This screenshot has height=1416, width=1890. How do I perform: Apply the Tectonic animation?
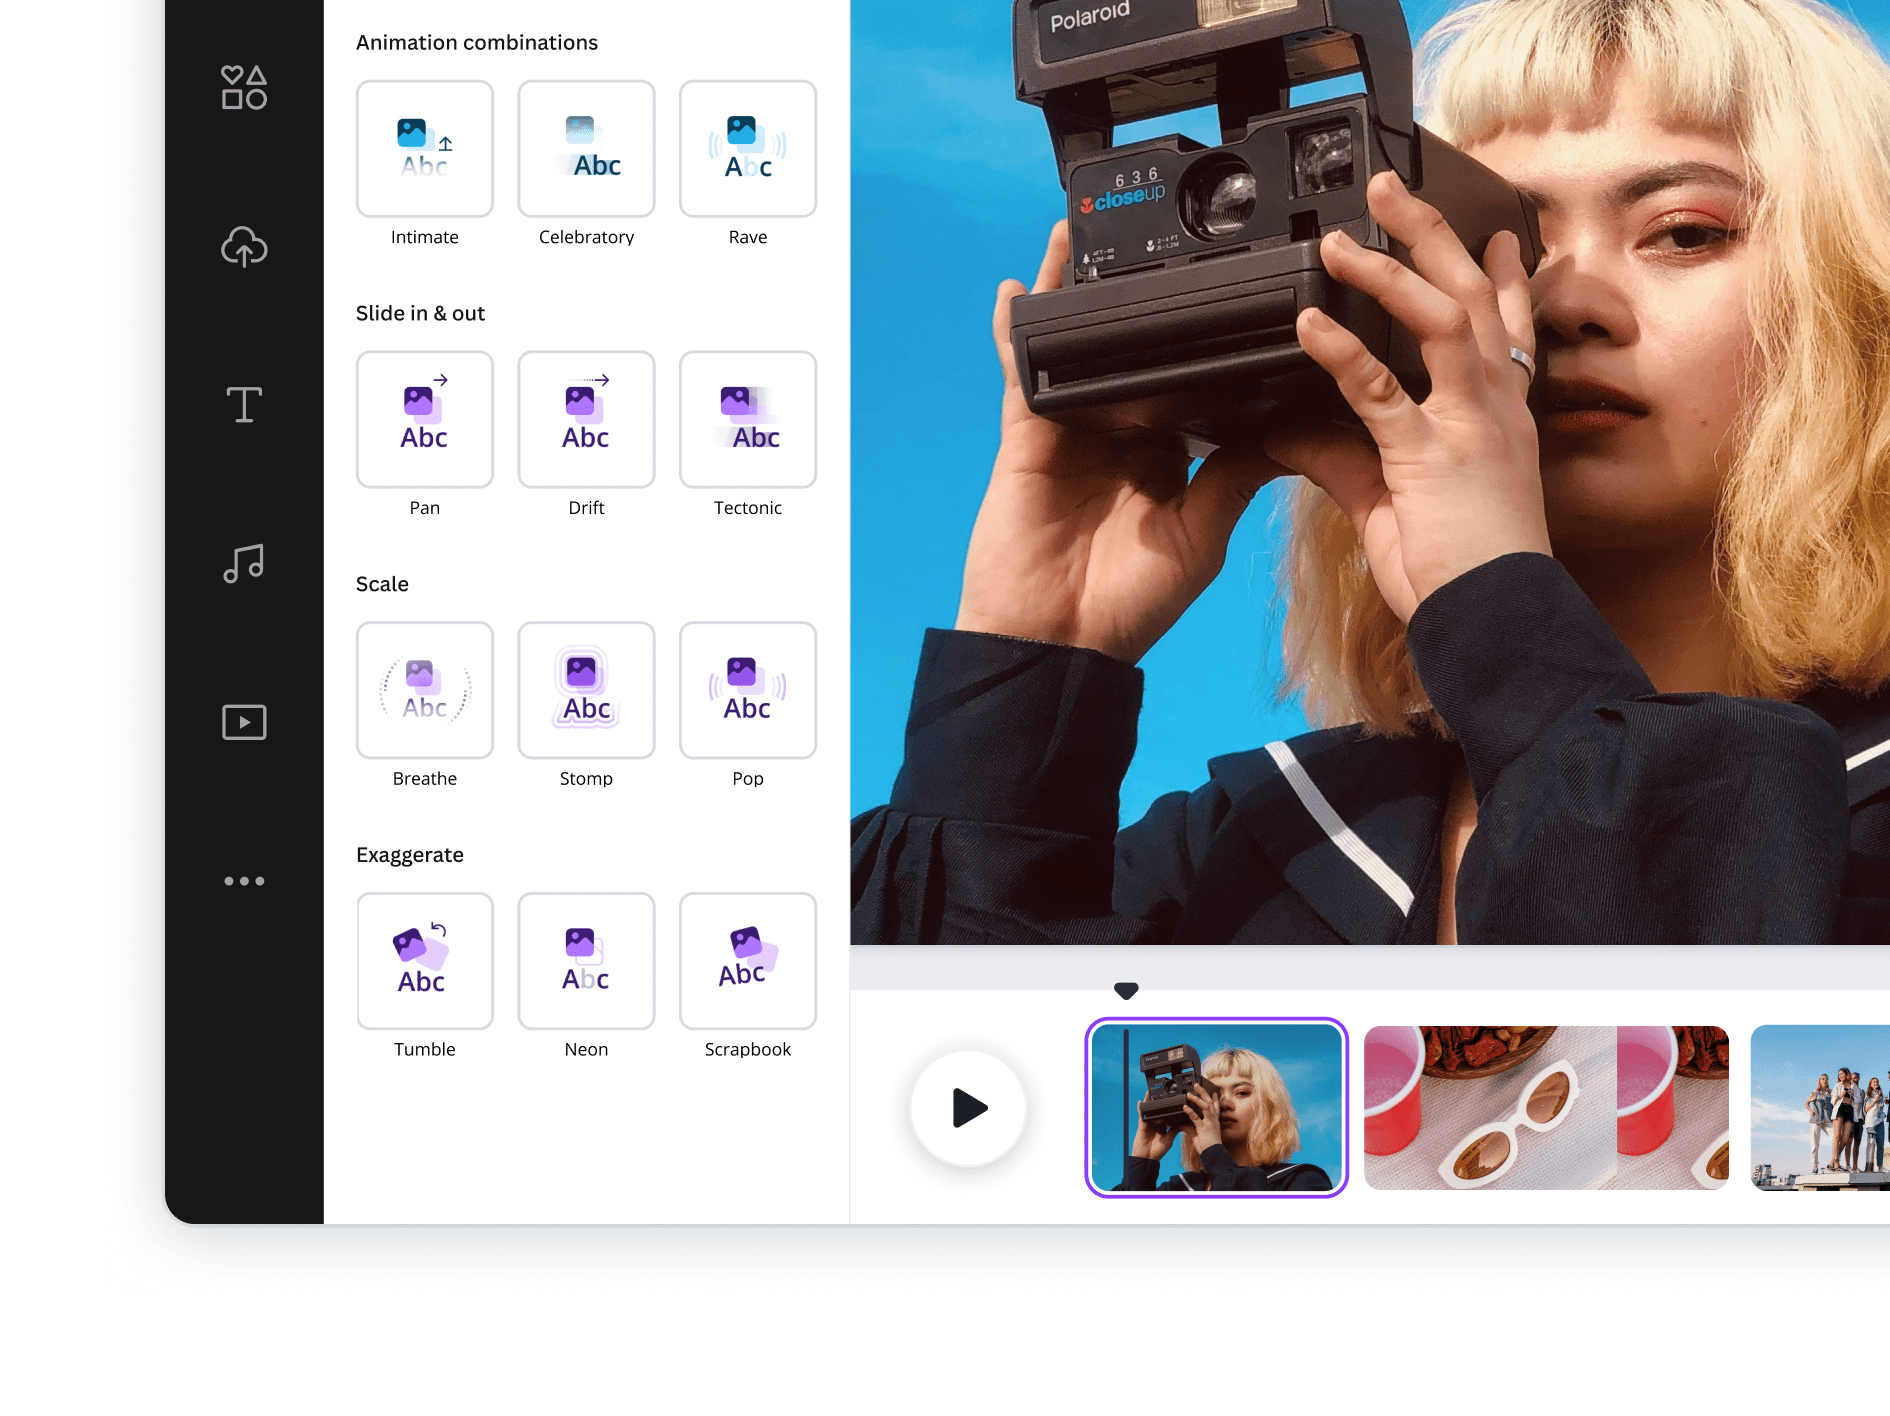(747, 419)
